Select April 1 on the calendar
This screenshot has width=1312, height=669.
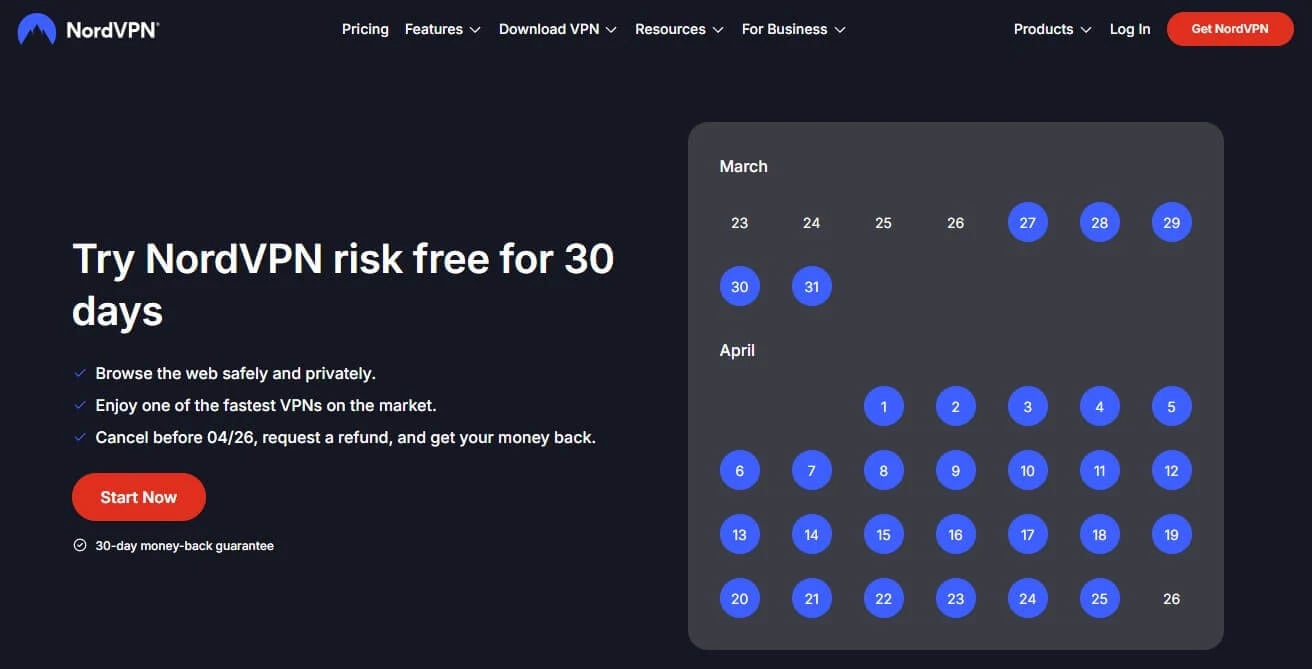coord(883,406)
